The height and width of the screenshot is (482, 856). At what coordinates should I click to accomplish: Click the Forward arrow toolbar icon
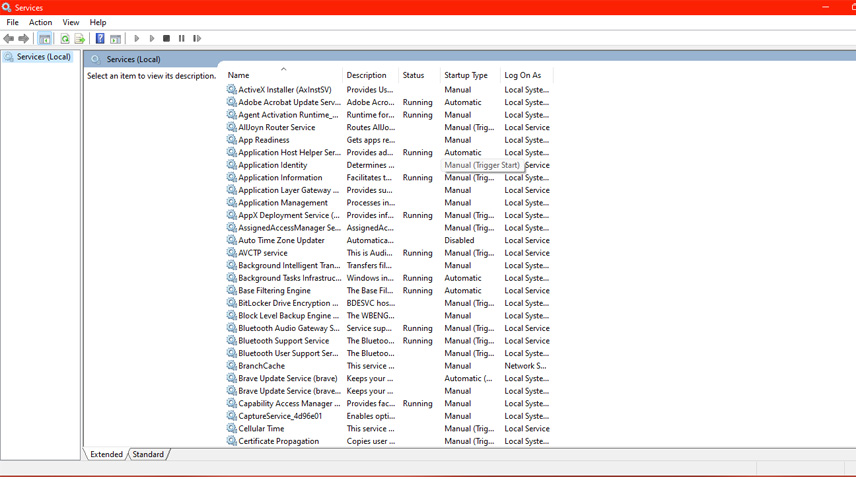coord(23,39)
